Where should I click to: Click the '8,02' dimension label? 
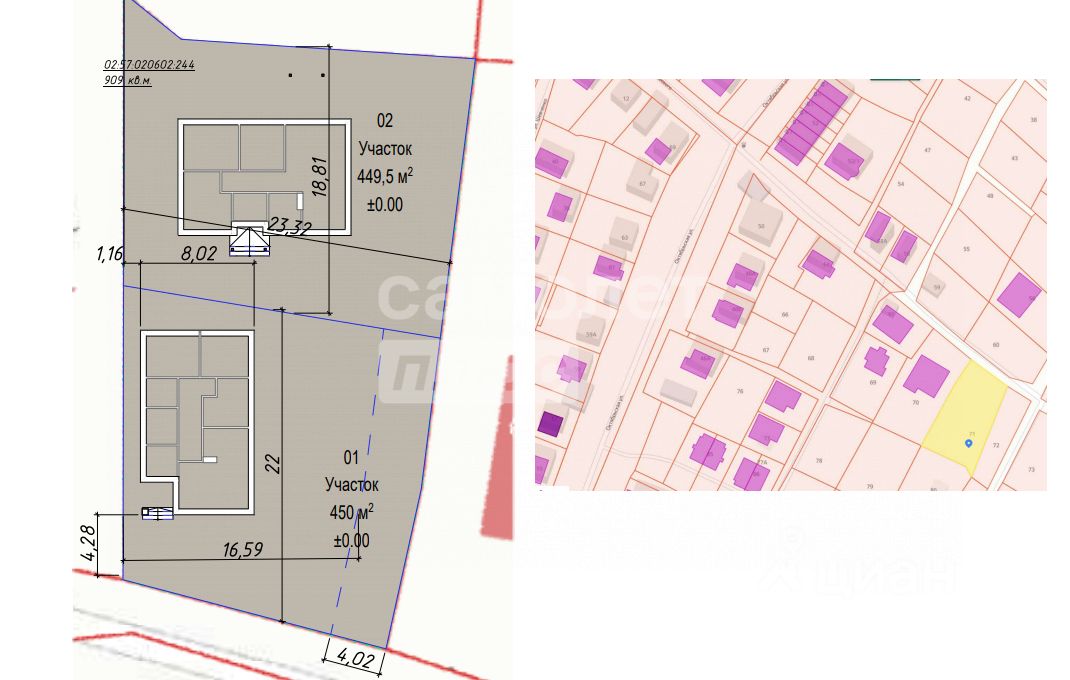pyautogui.click(x=199, y=254)
